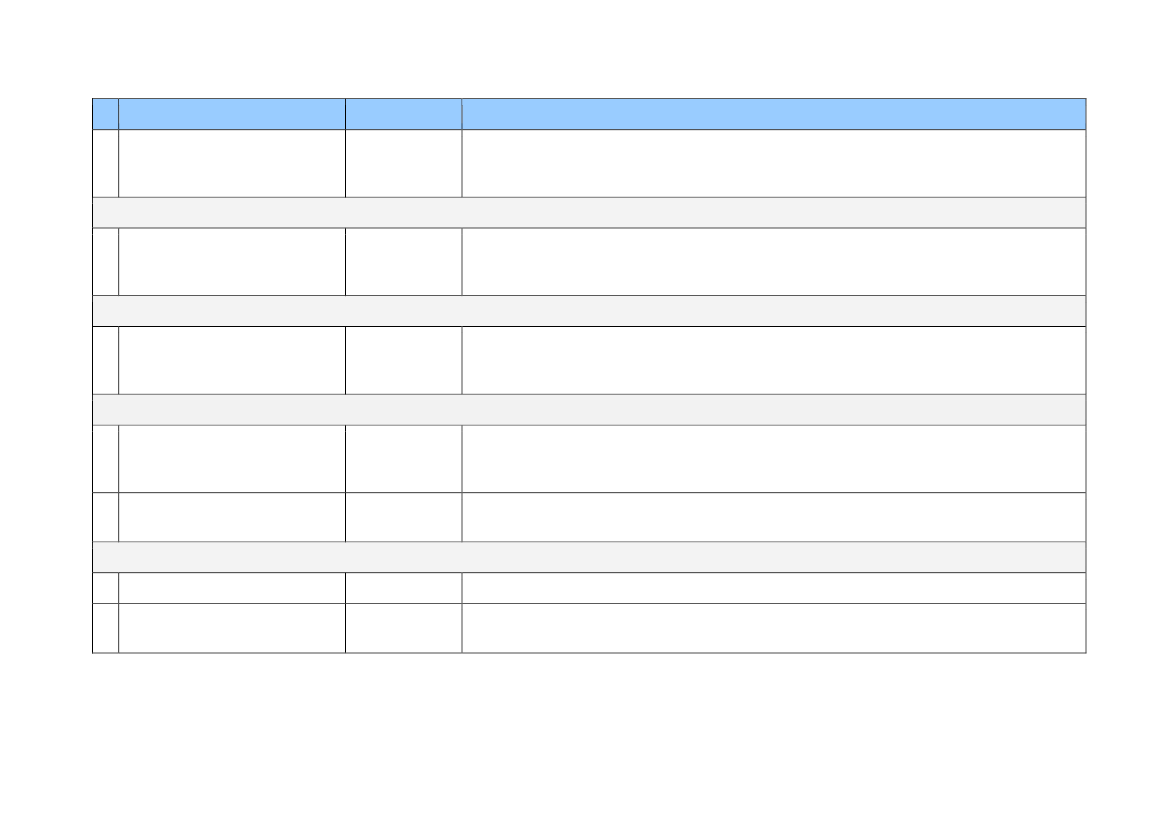
Task: Select the widest blue header cell
Action: pyautogui.click(x=773, y=114)
